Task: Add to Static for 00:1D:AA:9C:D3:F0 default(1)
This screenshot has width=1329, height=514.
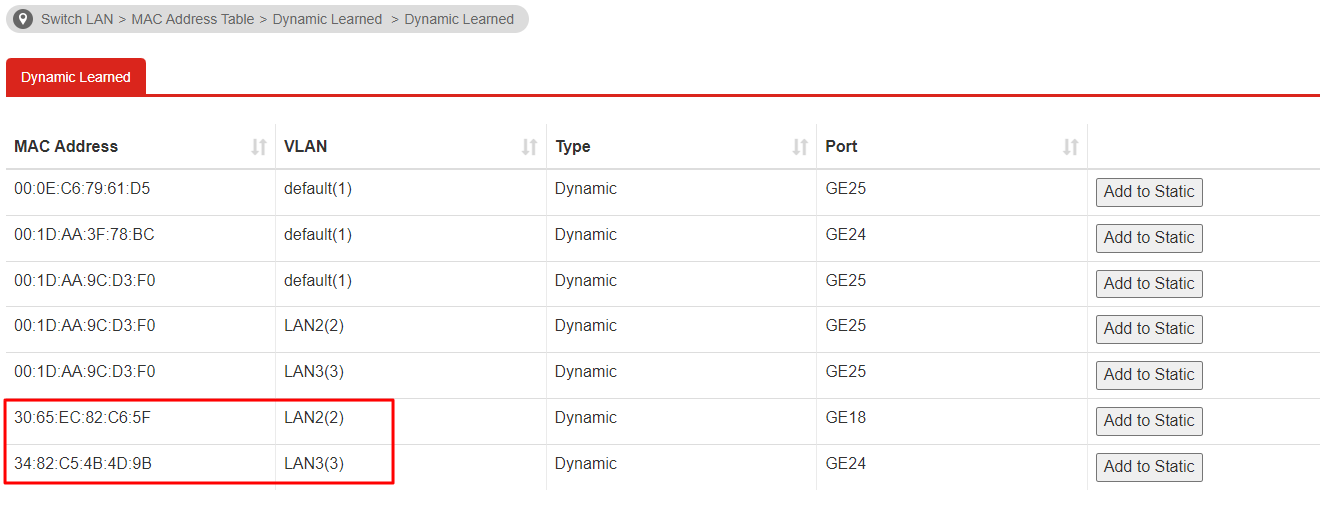Action: (x=1149, y=284)
